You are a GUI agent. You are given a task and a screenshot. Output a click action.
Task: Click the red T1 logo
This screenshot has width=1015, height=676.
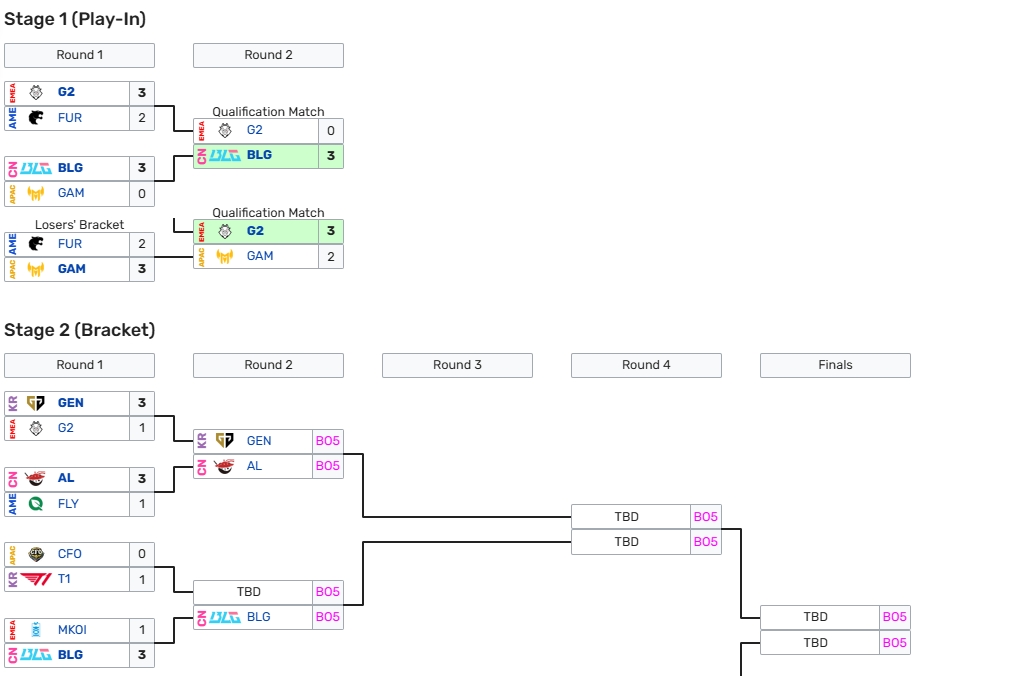[x=37, y=580]
